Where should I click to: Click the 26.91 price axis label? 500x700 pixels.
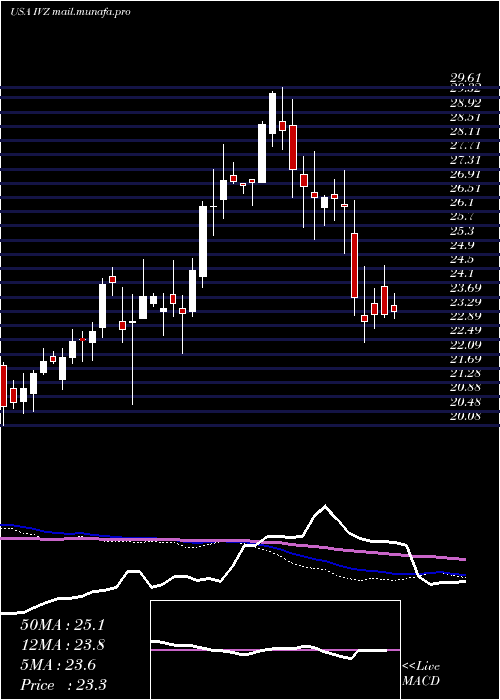(x=465, y=174)
